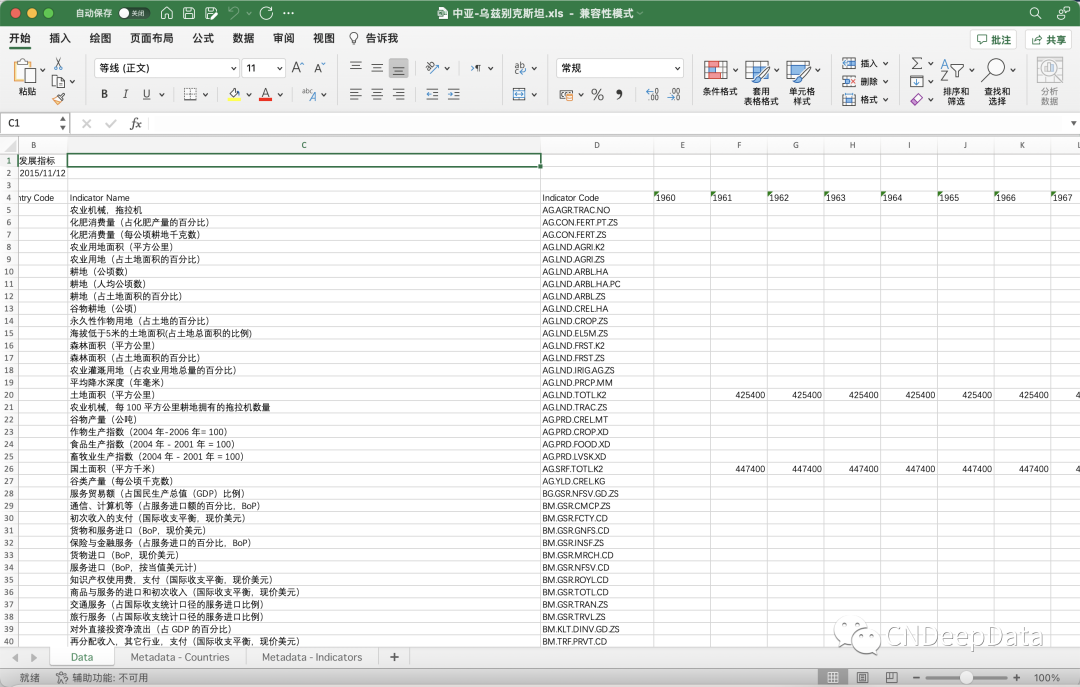Click the Delete cells button
This screenshot has height=687, width=1080.
click(865, 81)
